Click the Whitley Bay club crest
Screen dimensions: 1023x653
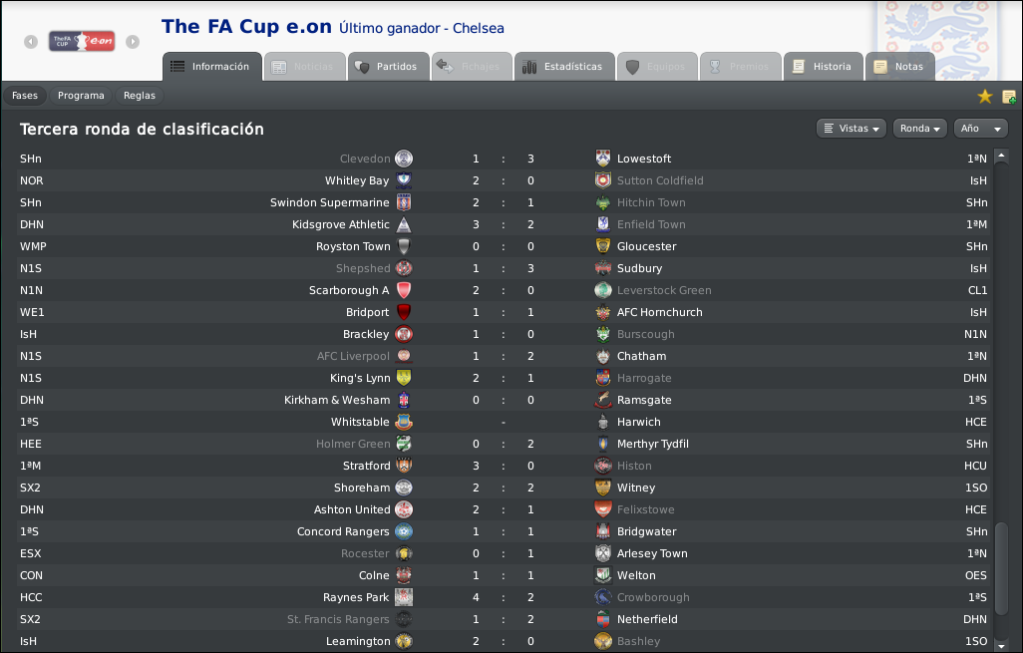[x=404, y=181]
